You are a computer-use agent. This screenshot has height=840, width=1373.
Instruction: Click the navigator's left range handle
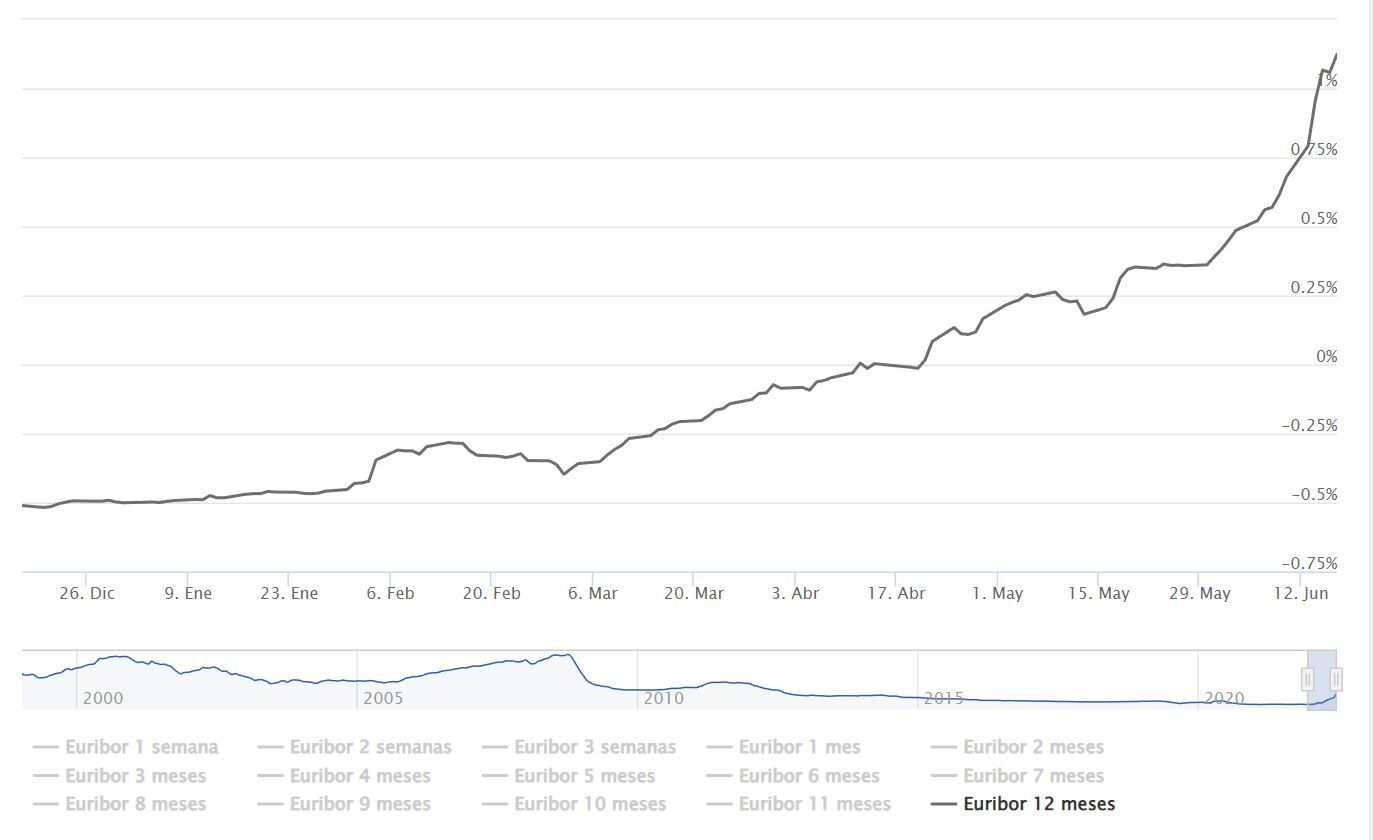[1307, 680]
